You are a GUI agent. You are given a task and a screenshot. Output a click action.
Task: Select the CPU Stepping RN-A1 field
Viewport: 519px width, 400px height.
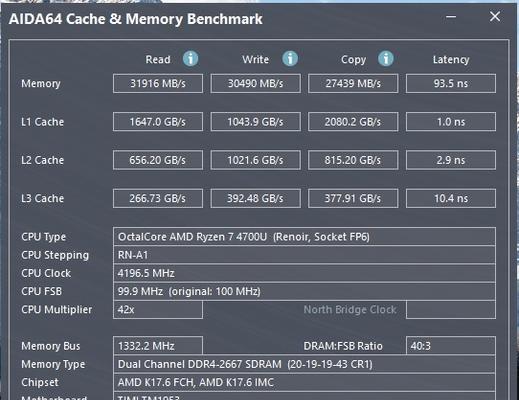point(304,255)
